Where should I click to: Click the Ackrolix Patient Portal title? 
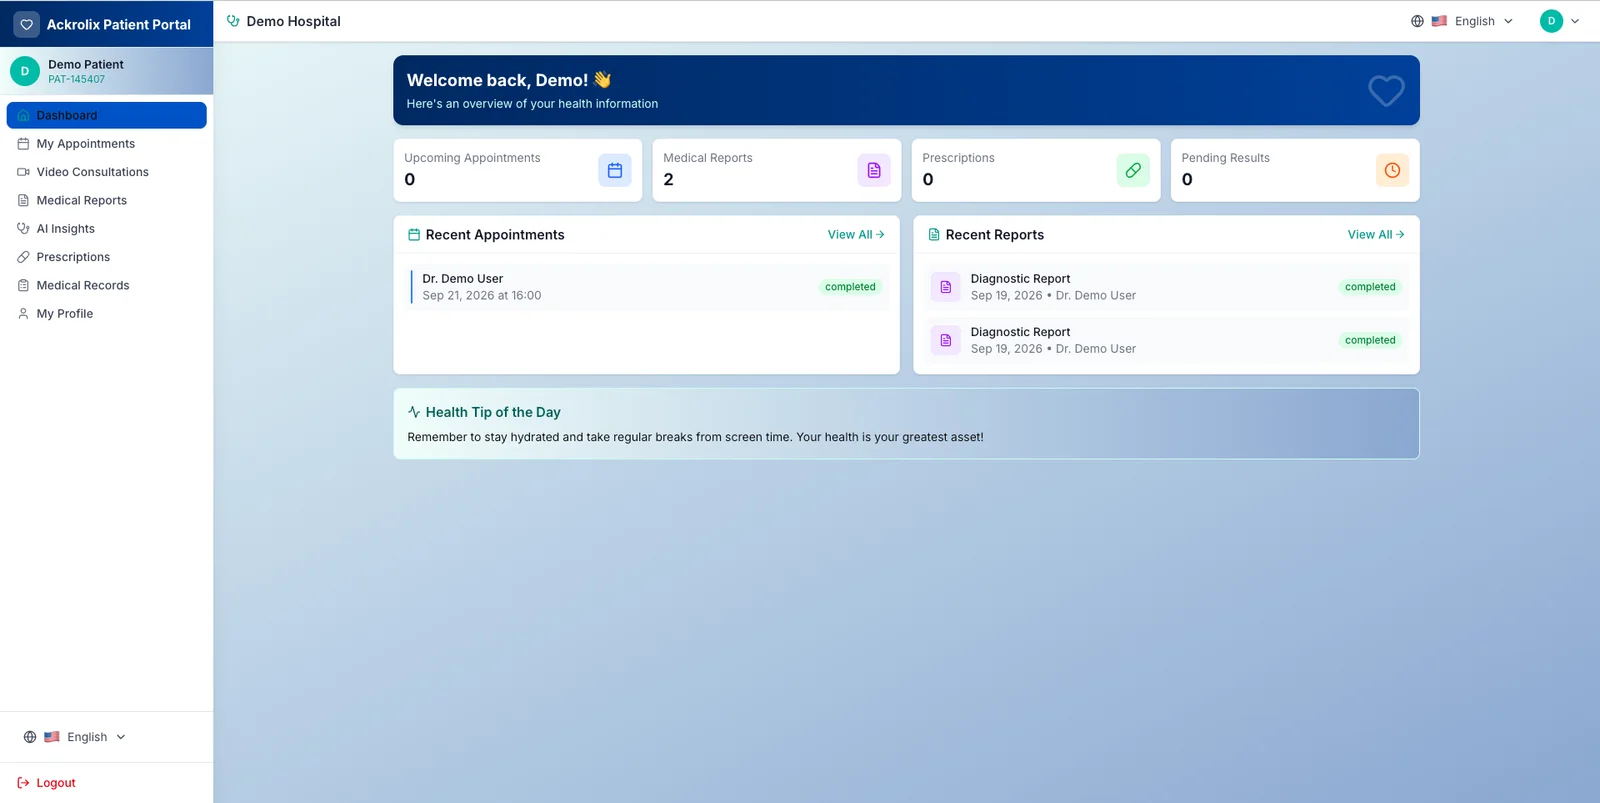[118, 24]
